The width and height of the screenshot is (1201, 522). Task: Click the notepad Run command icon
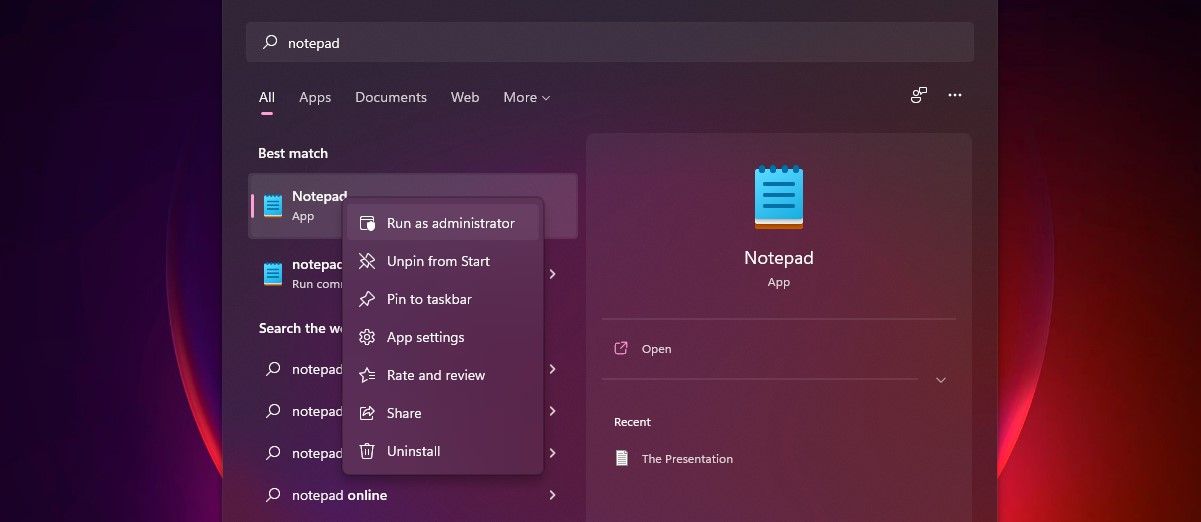(x=273, y=274)
